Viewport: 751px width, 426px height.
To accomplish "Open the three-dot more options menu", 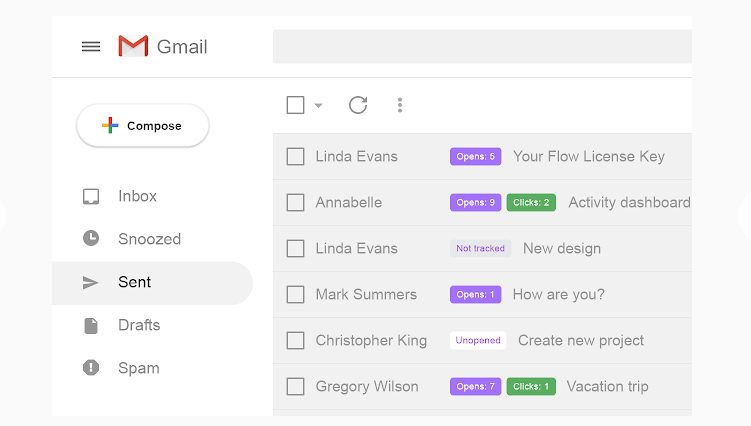I will click(400, 105).
